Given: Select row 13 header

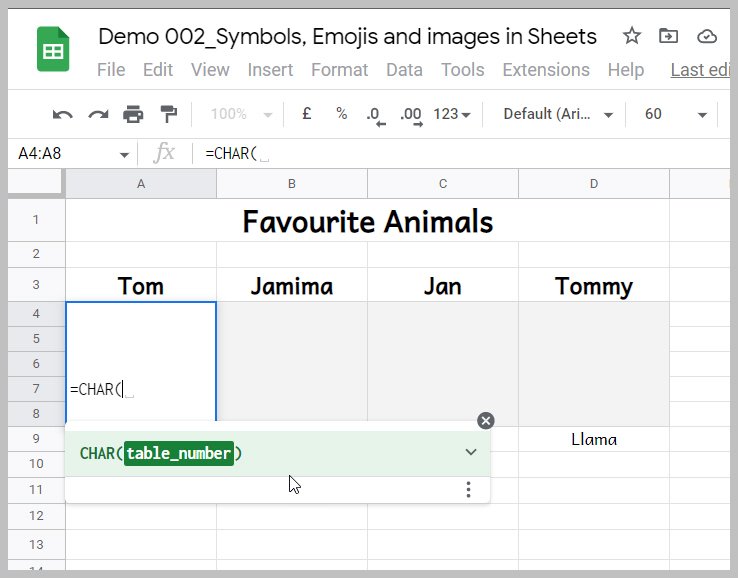Looking at the screenshot, I should 36,545.
